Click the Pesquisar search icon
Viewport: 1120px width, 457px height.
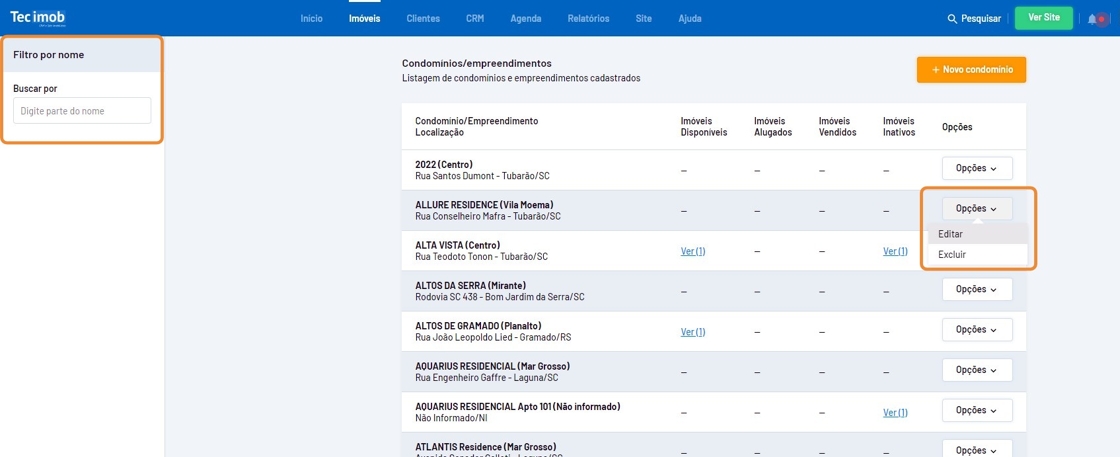click(x=952, y=19)
